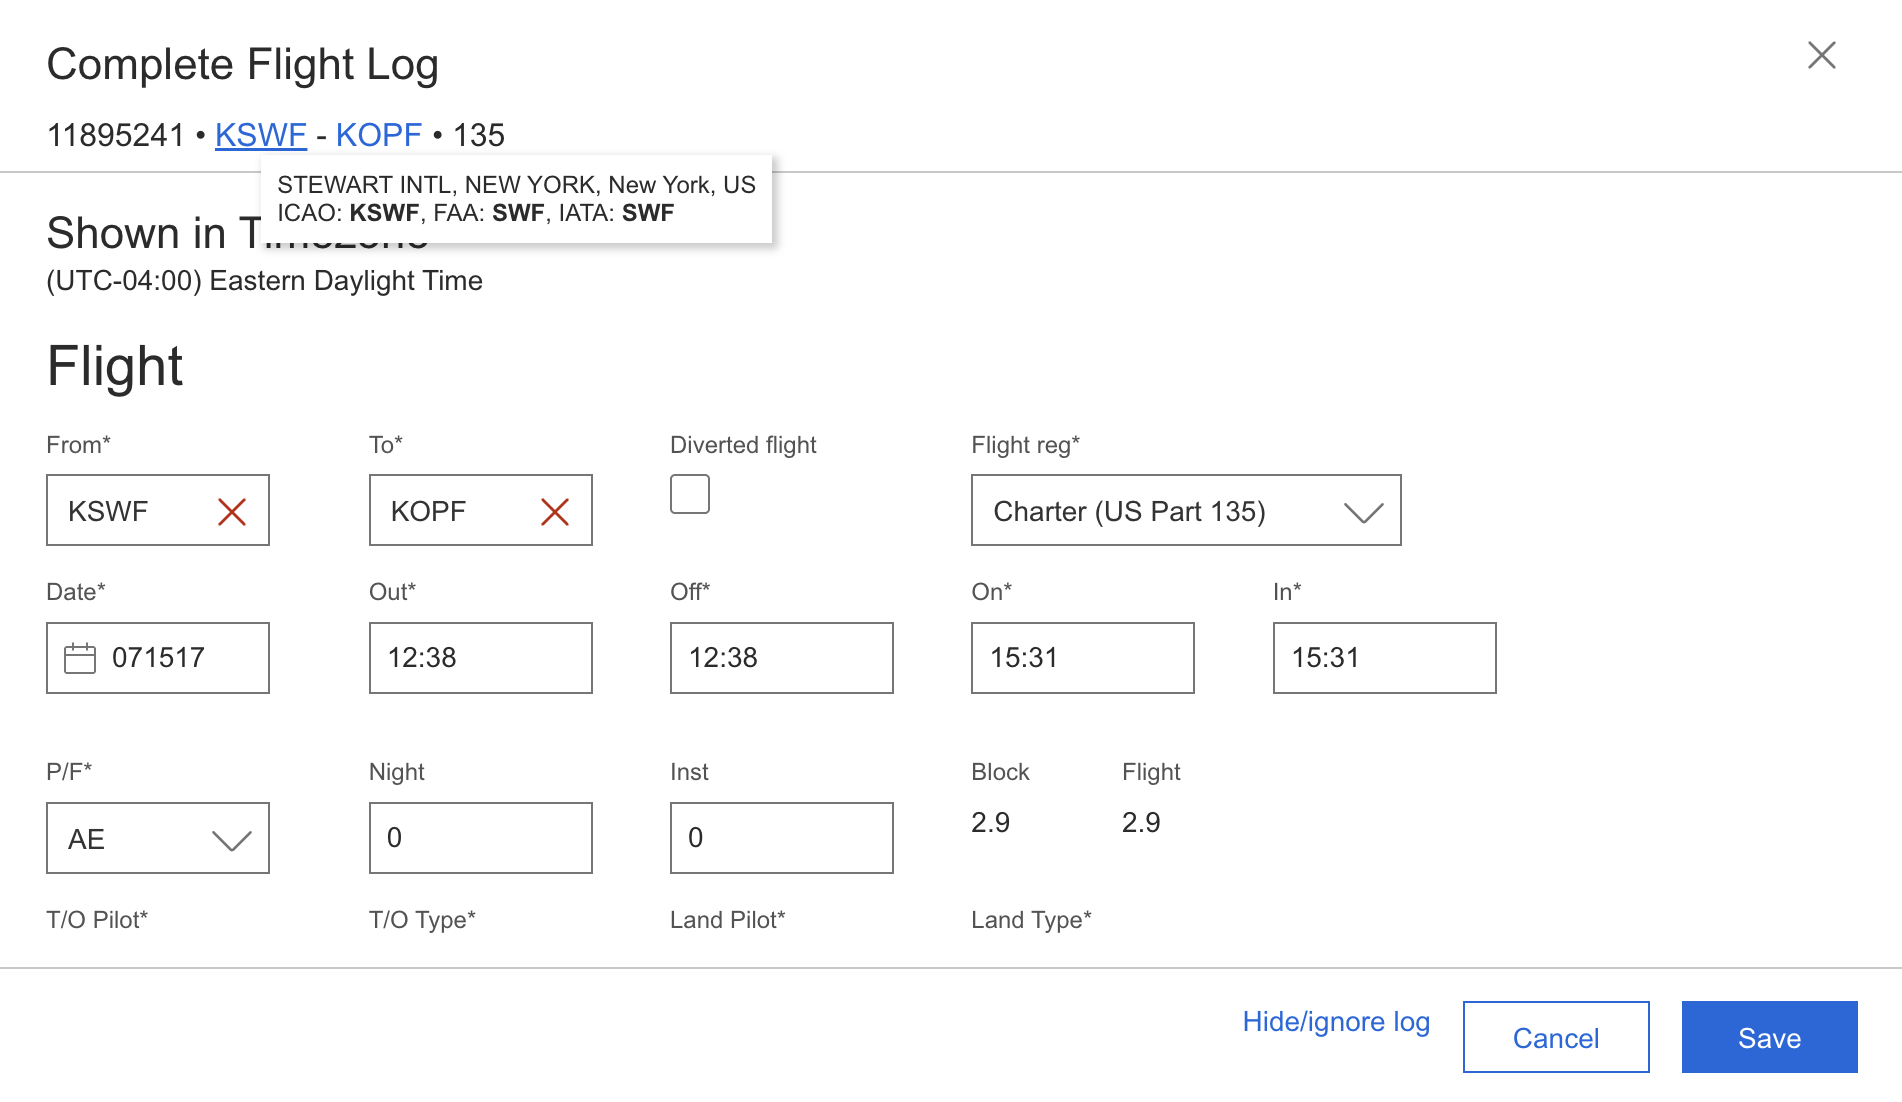Expand the Flight reg dropdown arrow

(x=1363, y=512)
